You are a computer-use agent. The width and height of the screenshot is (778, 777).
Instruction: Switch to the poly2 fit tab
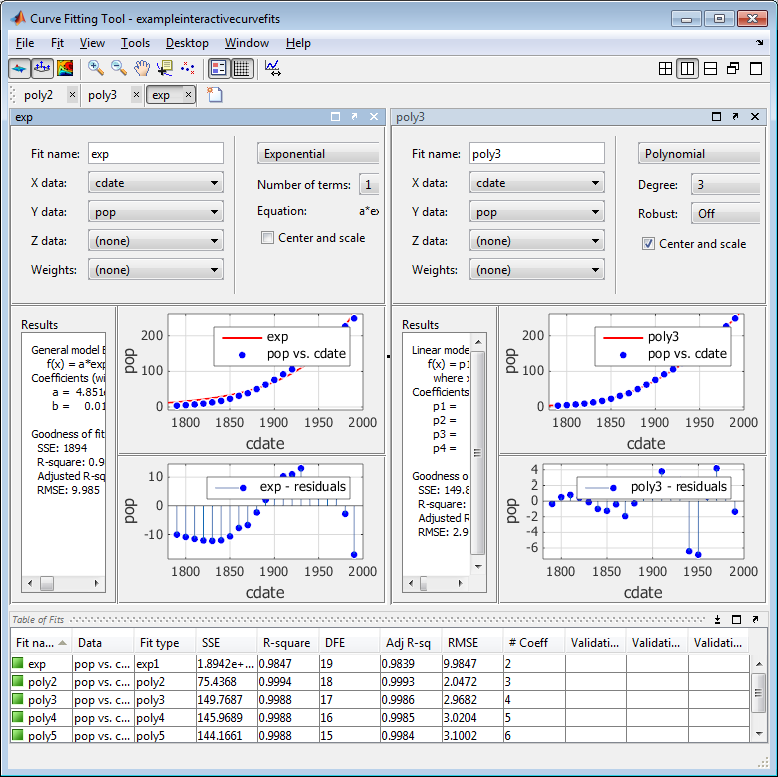pyautogui.click(x=39, y=95)
